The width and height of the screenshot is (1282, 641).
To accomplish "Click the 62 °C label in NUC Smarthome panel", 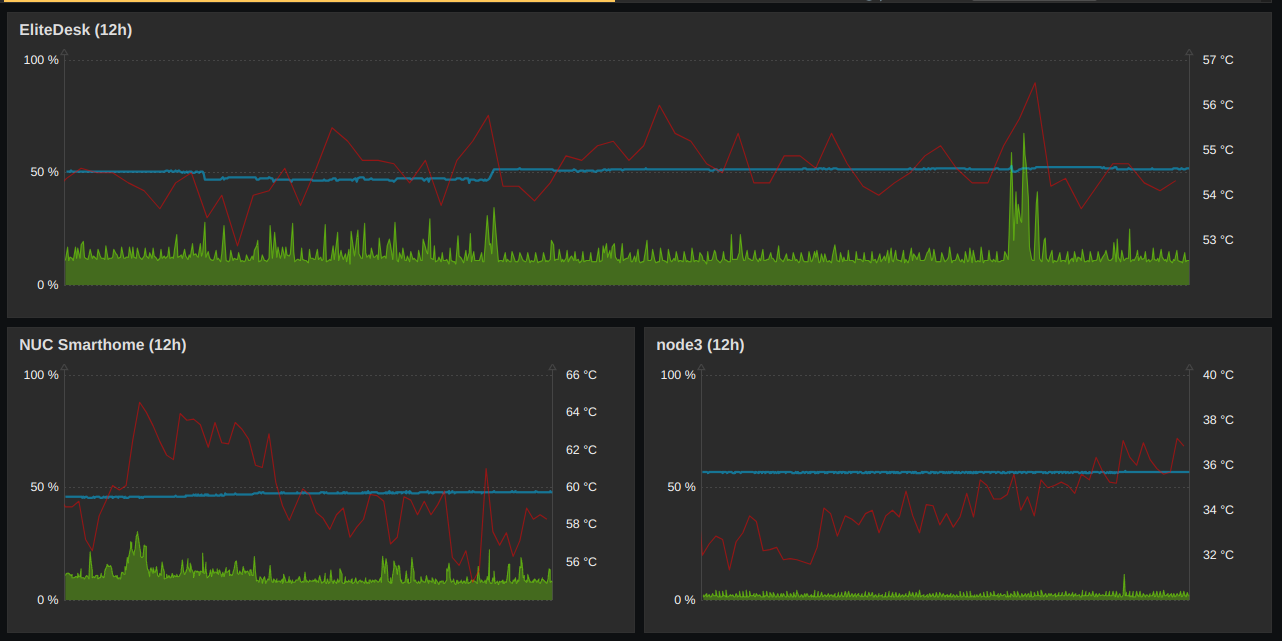I will 581,450.
